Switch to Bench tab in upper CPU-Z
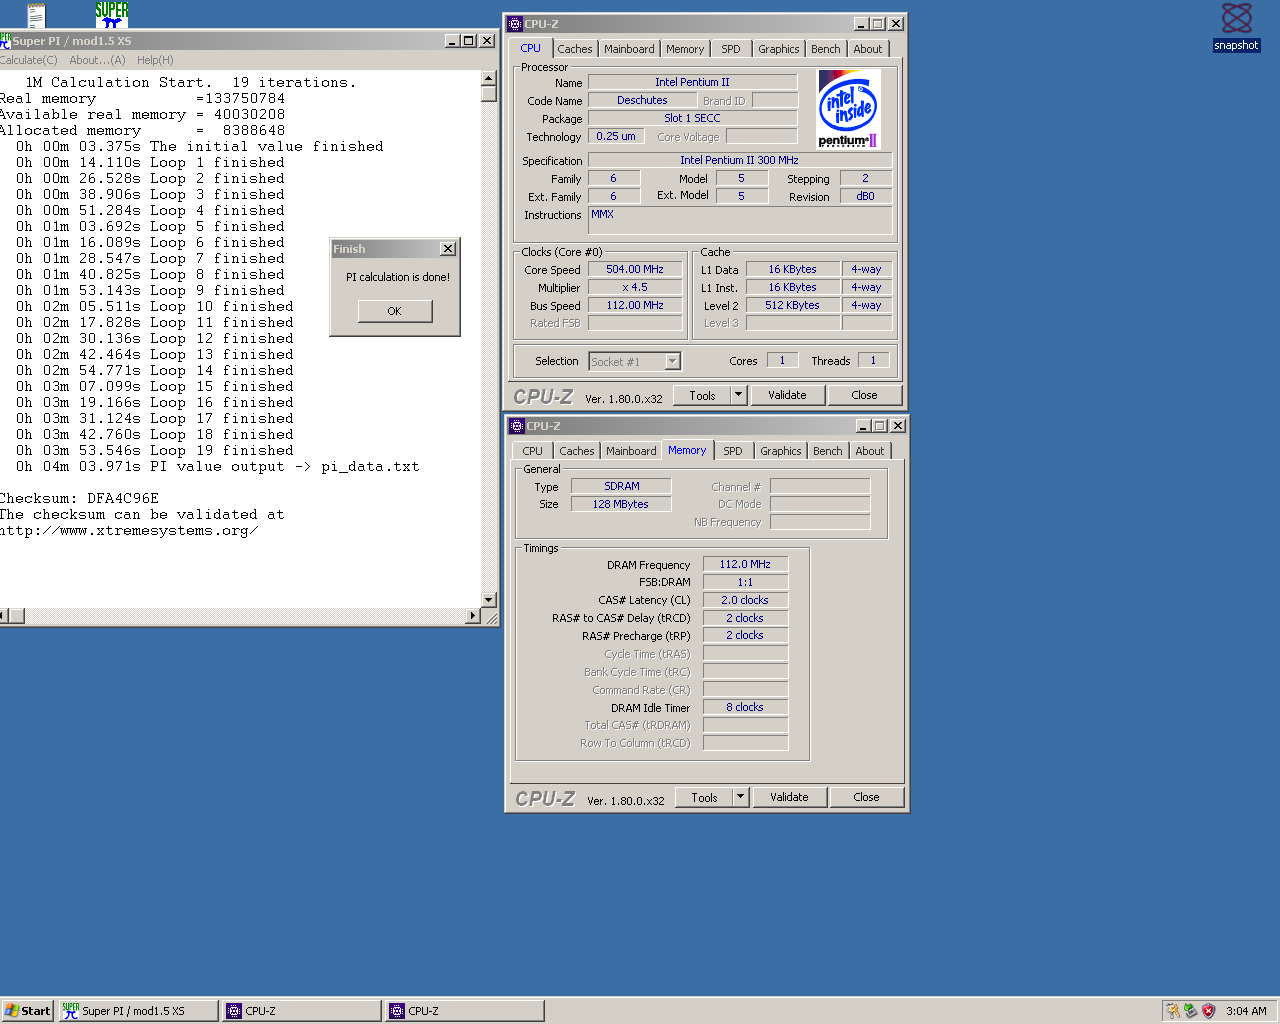 826,49
